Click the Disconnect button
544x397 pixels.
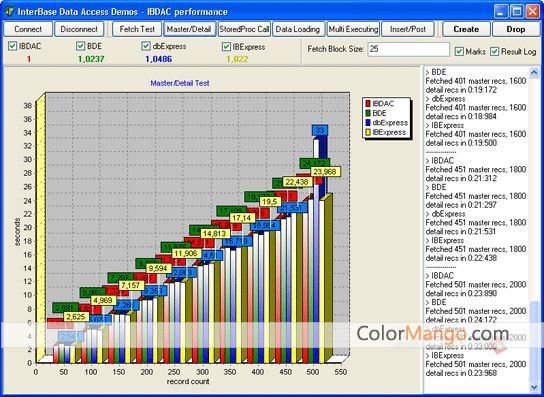click(79, 29)
